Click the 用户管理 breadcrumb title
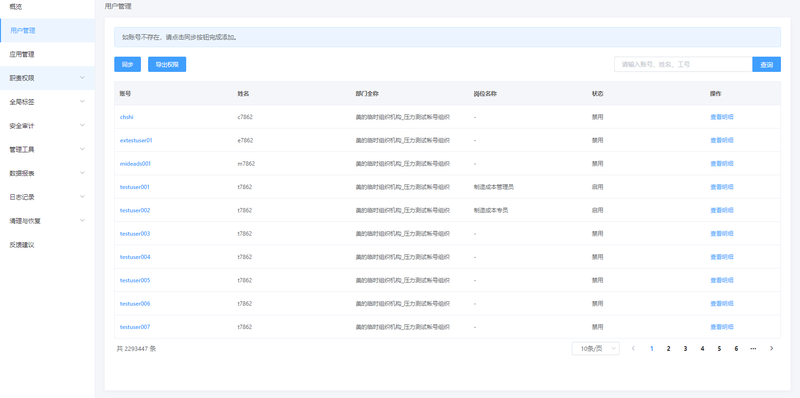 pos(118,6)
